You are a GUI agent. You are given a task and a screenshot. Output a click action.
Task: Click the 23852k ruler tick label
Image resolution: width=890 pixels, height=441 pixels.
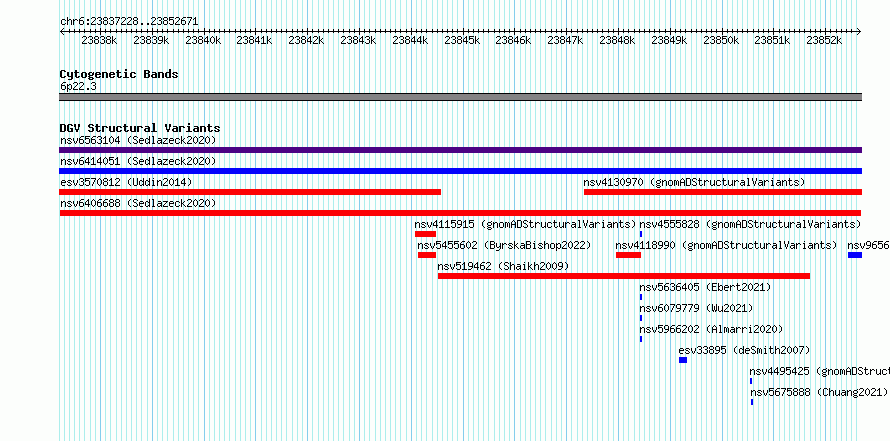tap(825, 40)
